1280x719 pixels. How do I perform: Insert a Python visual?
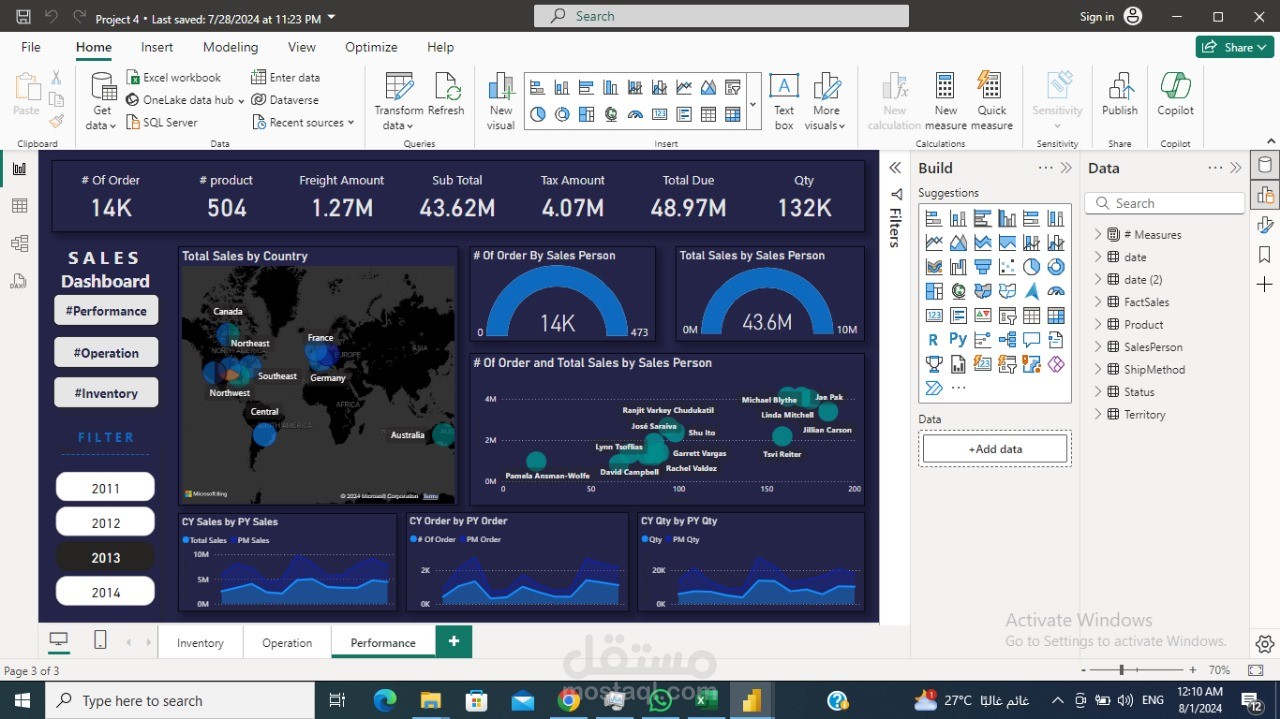tap(958, 340)
